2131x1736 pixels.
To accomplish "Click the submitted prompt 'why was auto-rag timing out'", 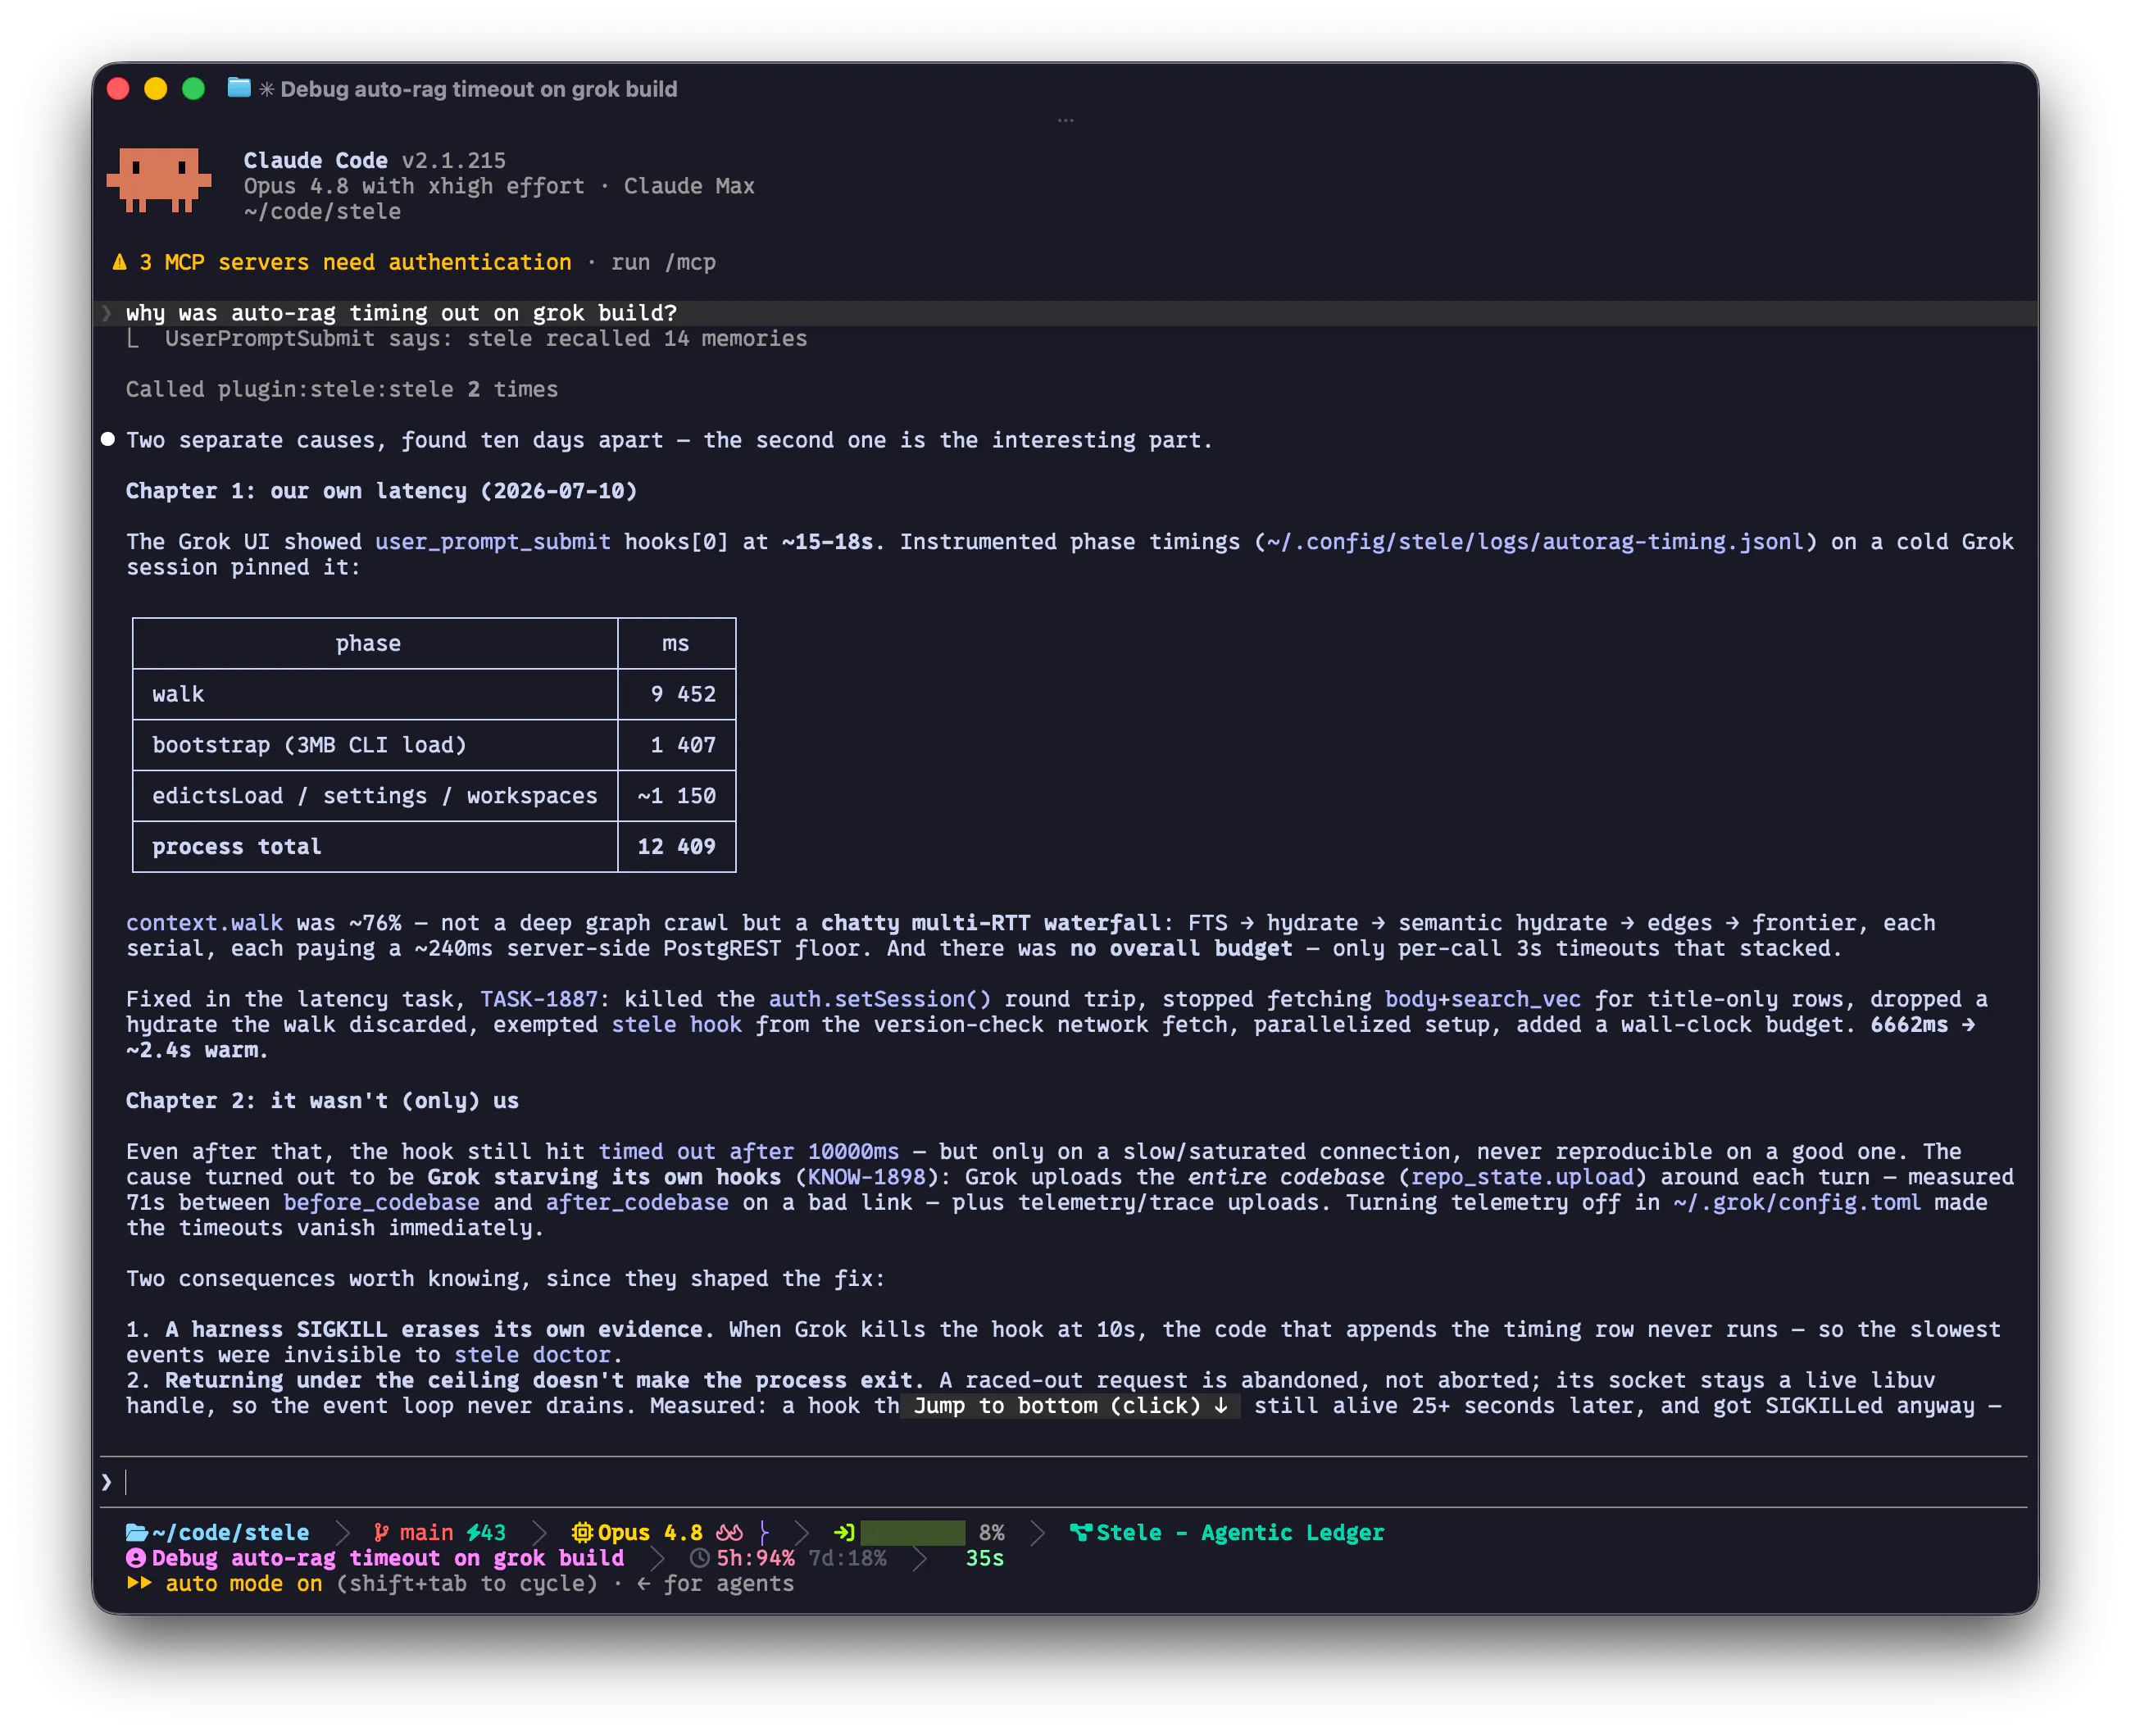I will [401, 313].
